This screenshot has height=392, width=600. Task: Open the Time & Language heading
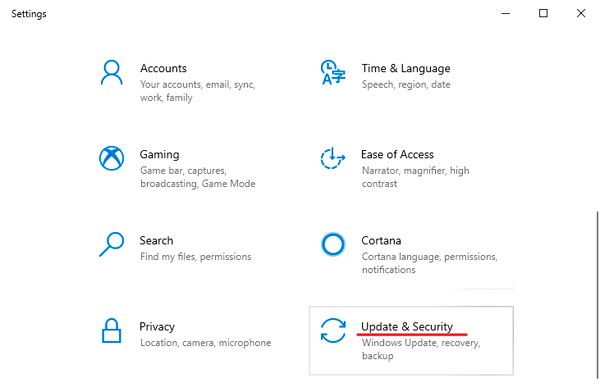click(x=406, y=68)
